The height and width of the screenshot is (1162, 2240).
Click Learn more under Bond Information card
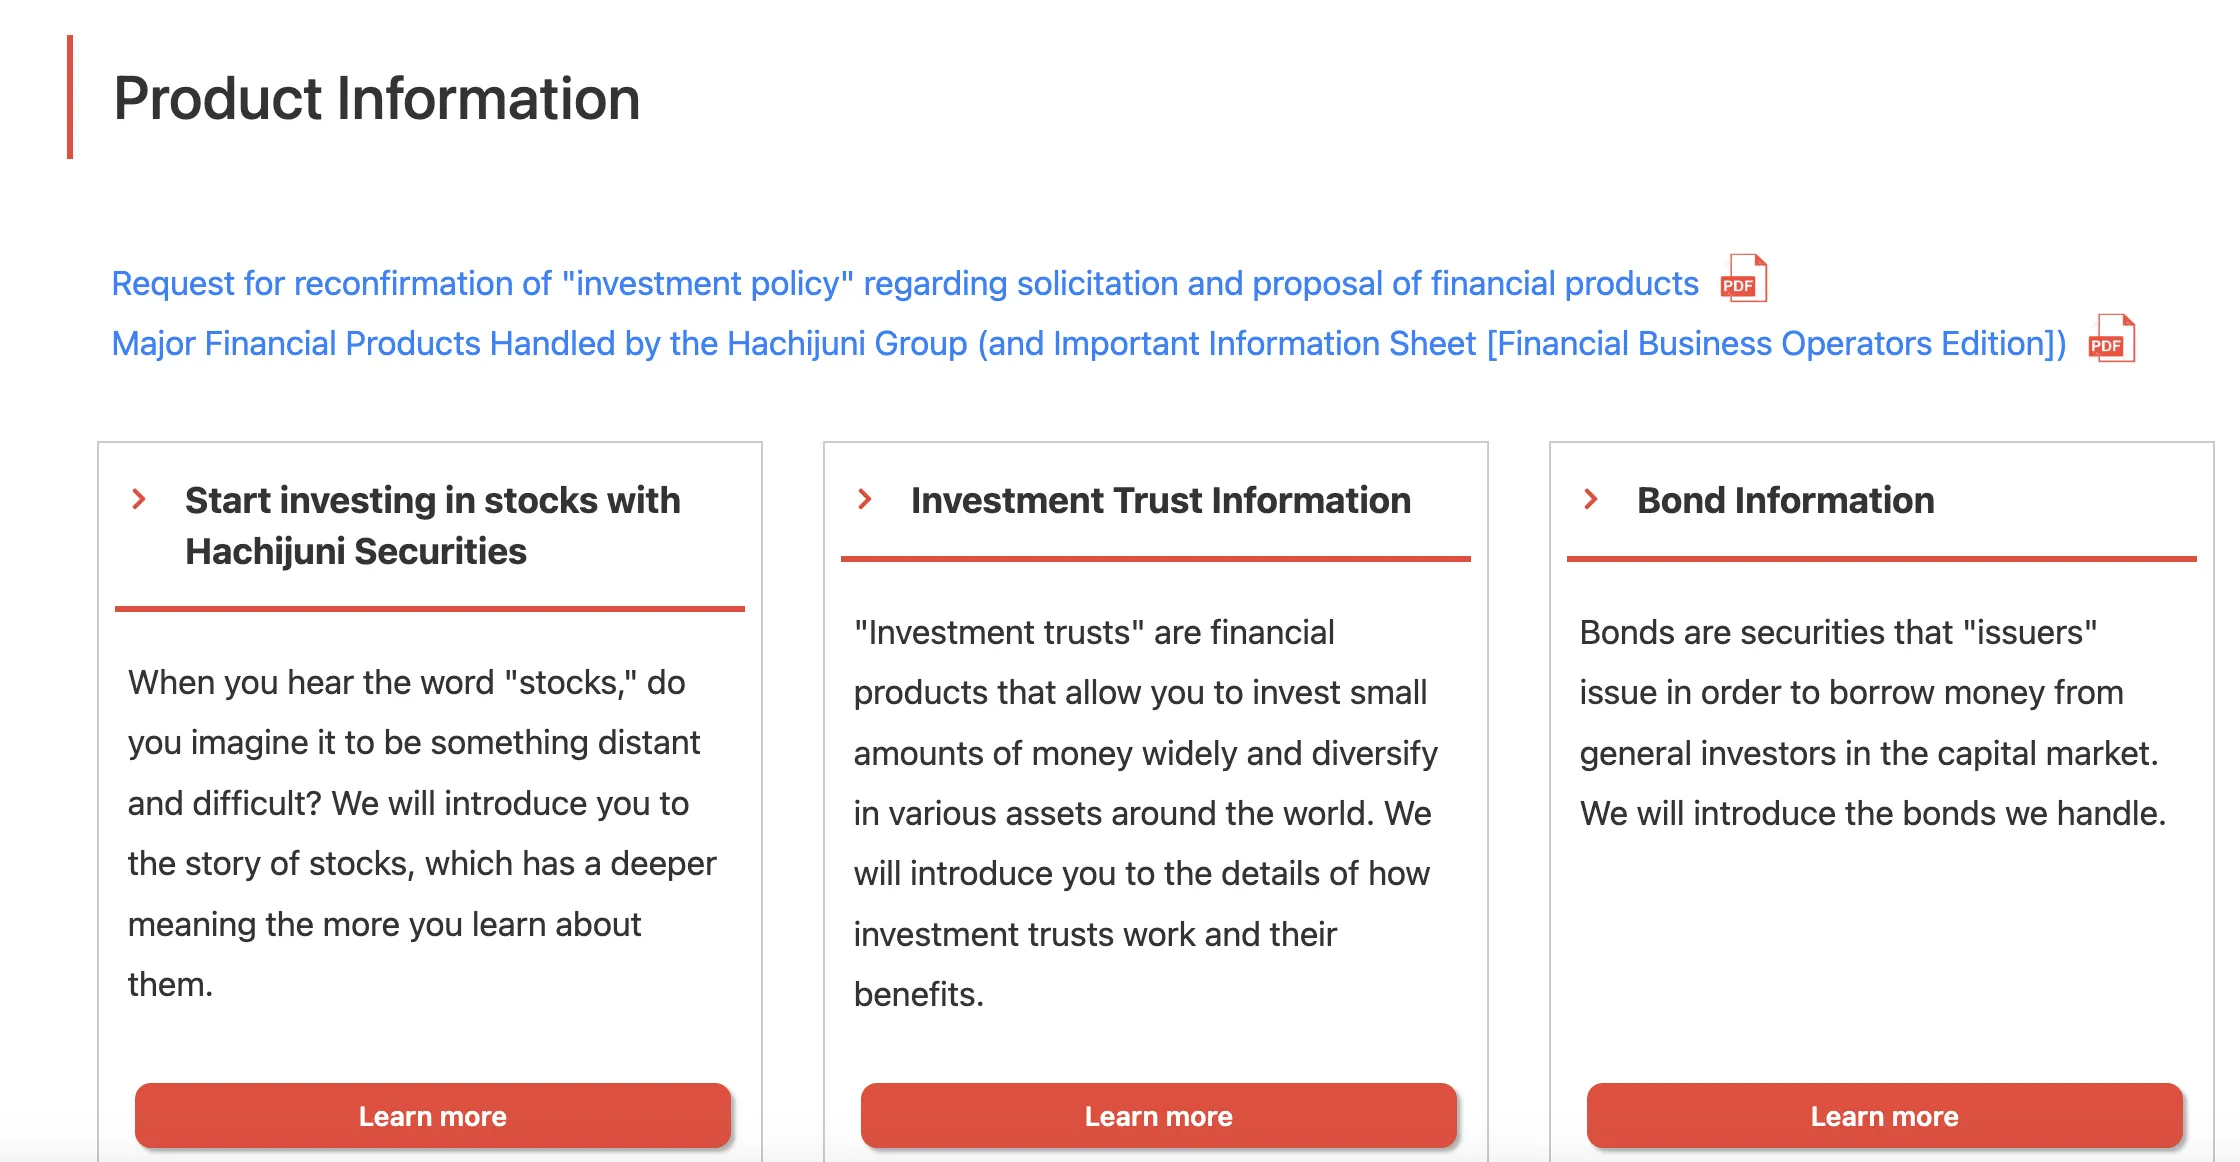coord(1885,1115)
